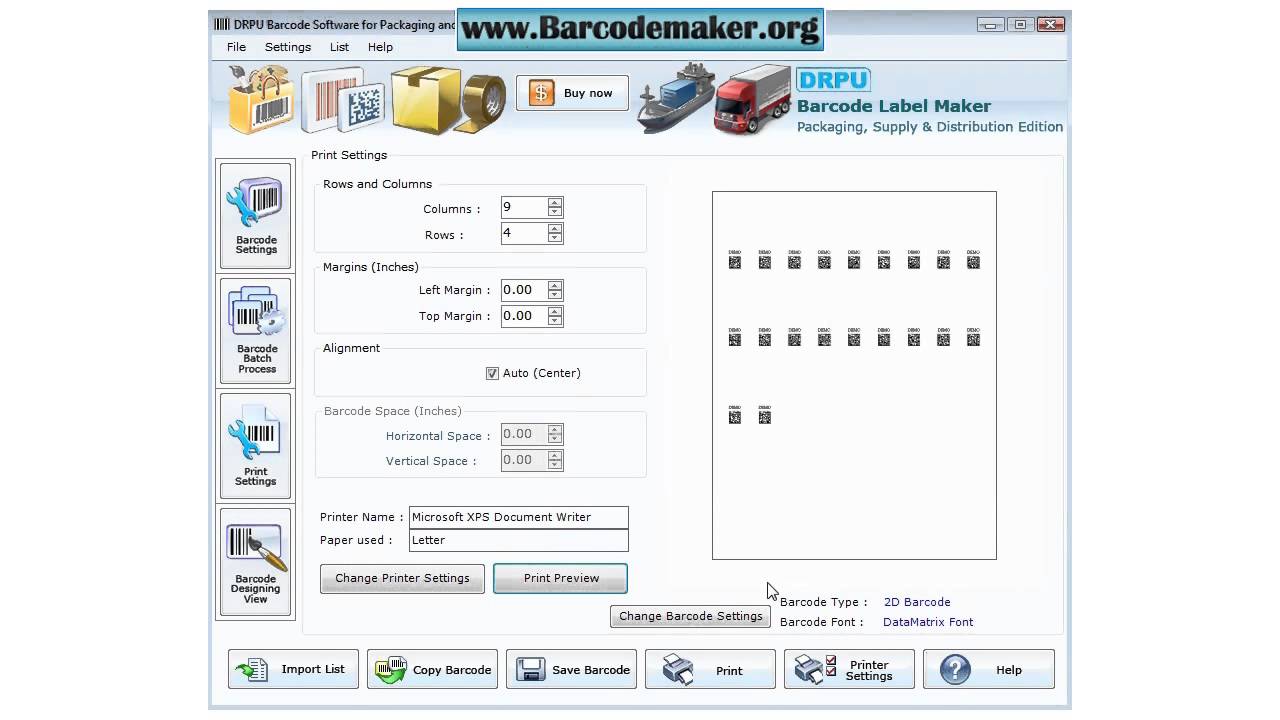Click the Printer Name text field
The image size is (1280, 720).
[519, 517]
